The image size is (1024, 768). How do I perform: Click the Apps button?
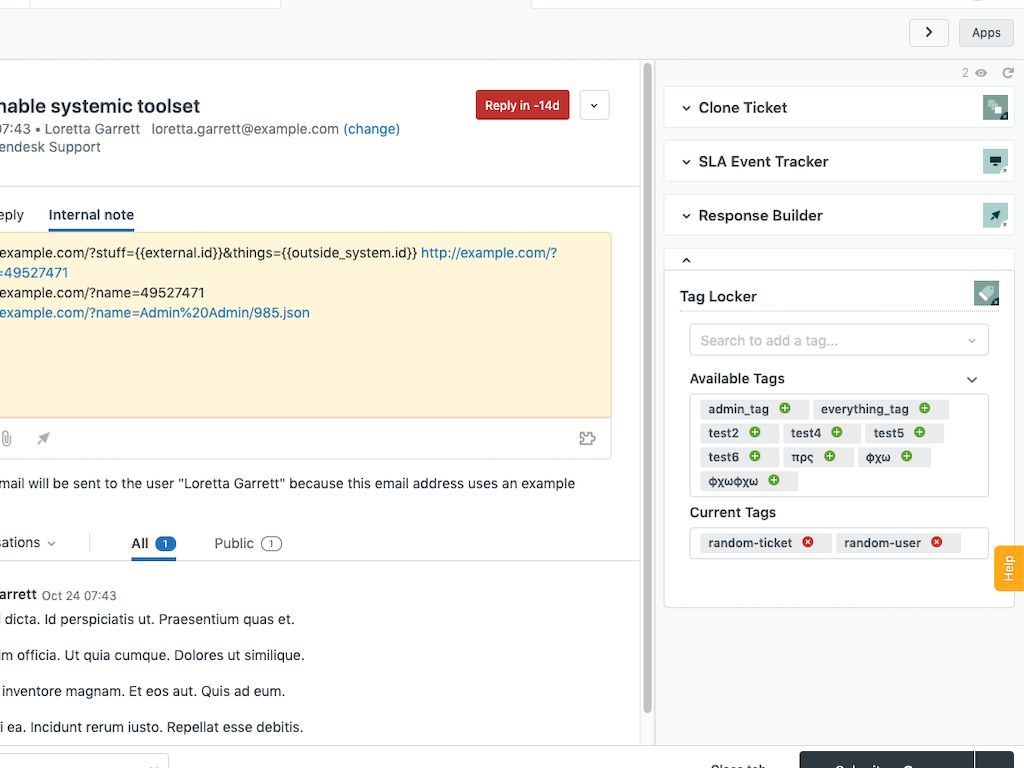(985, 33)
